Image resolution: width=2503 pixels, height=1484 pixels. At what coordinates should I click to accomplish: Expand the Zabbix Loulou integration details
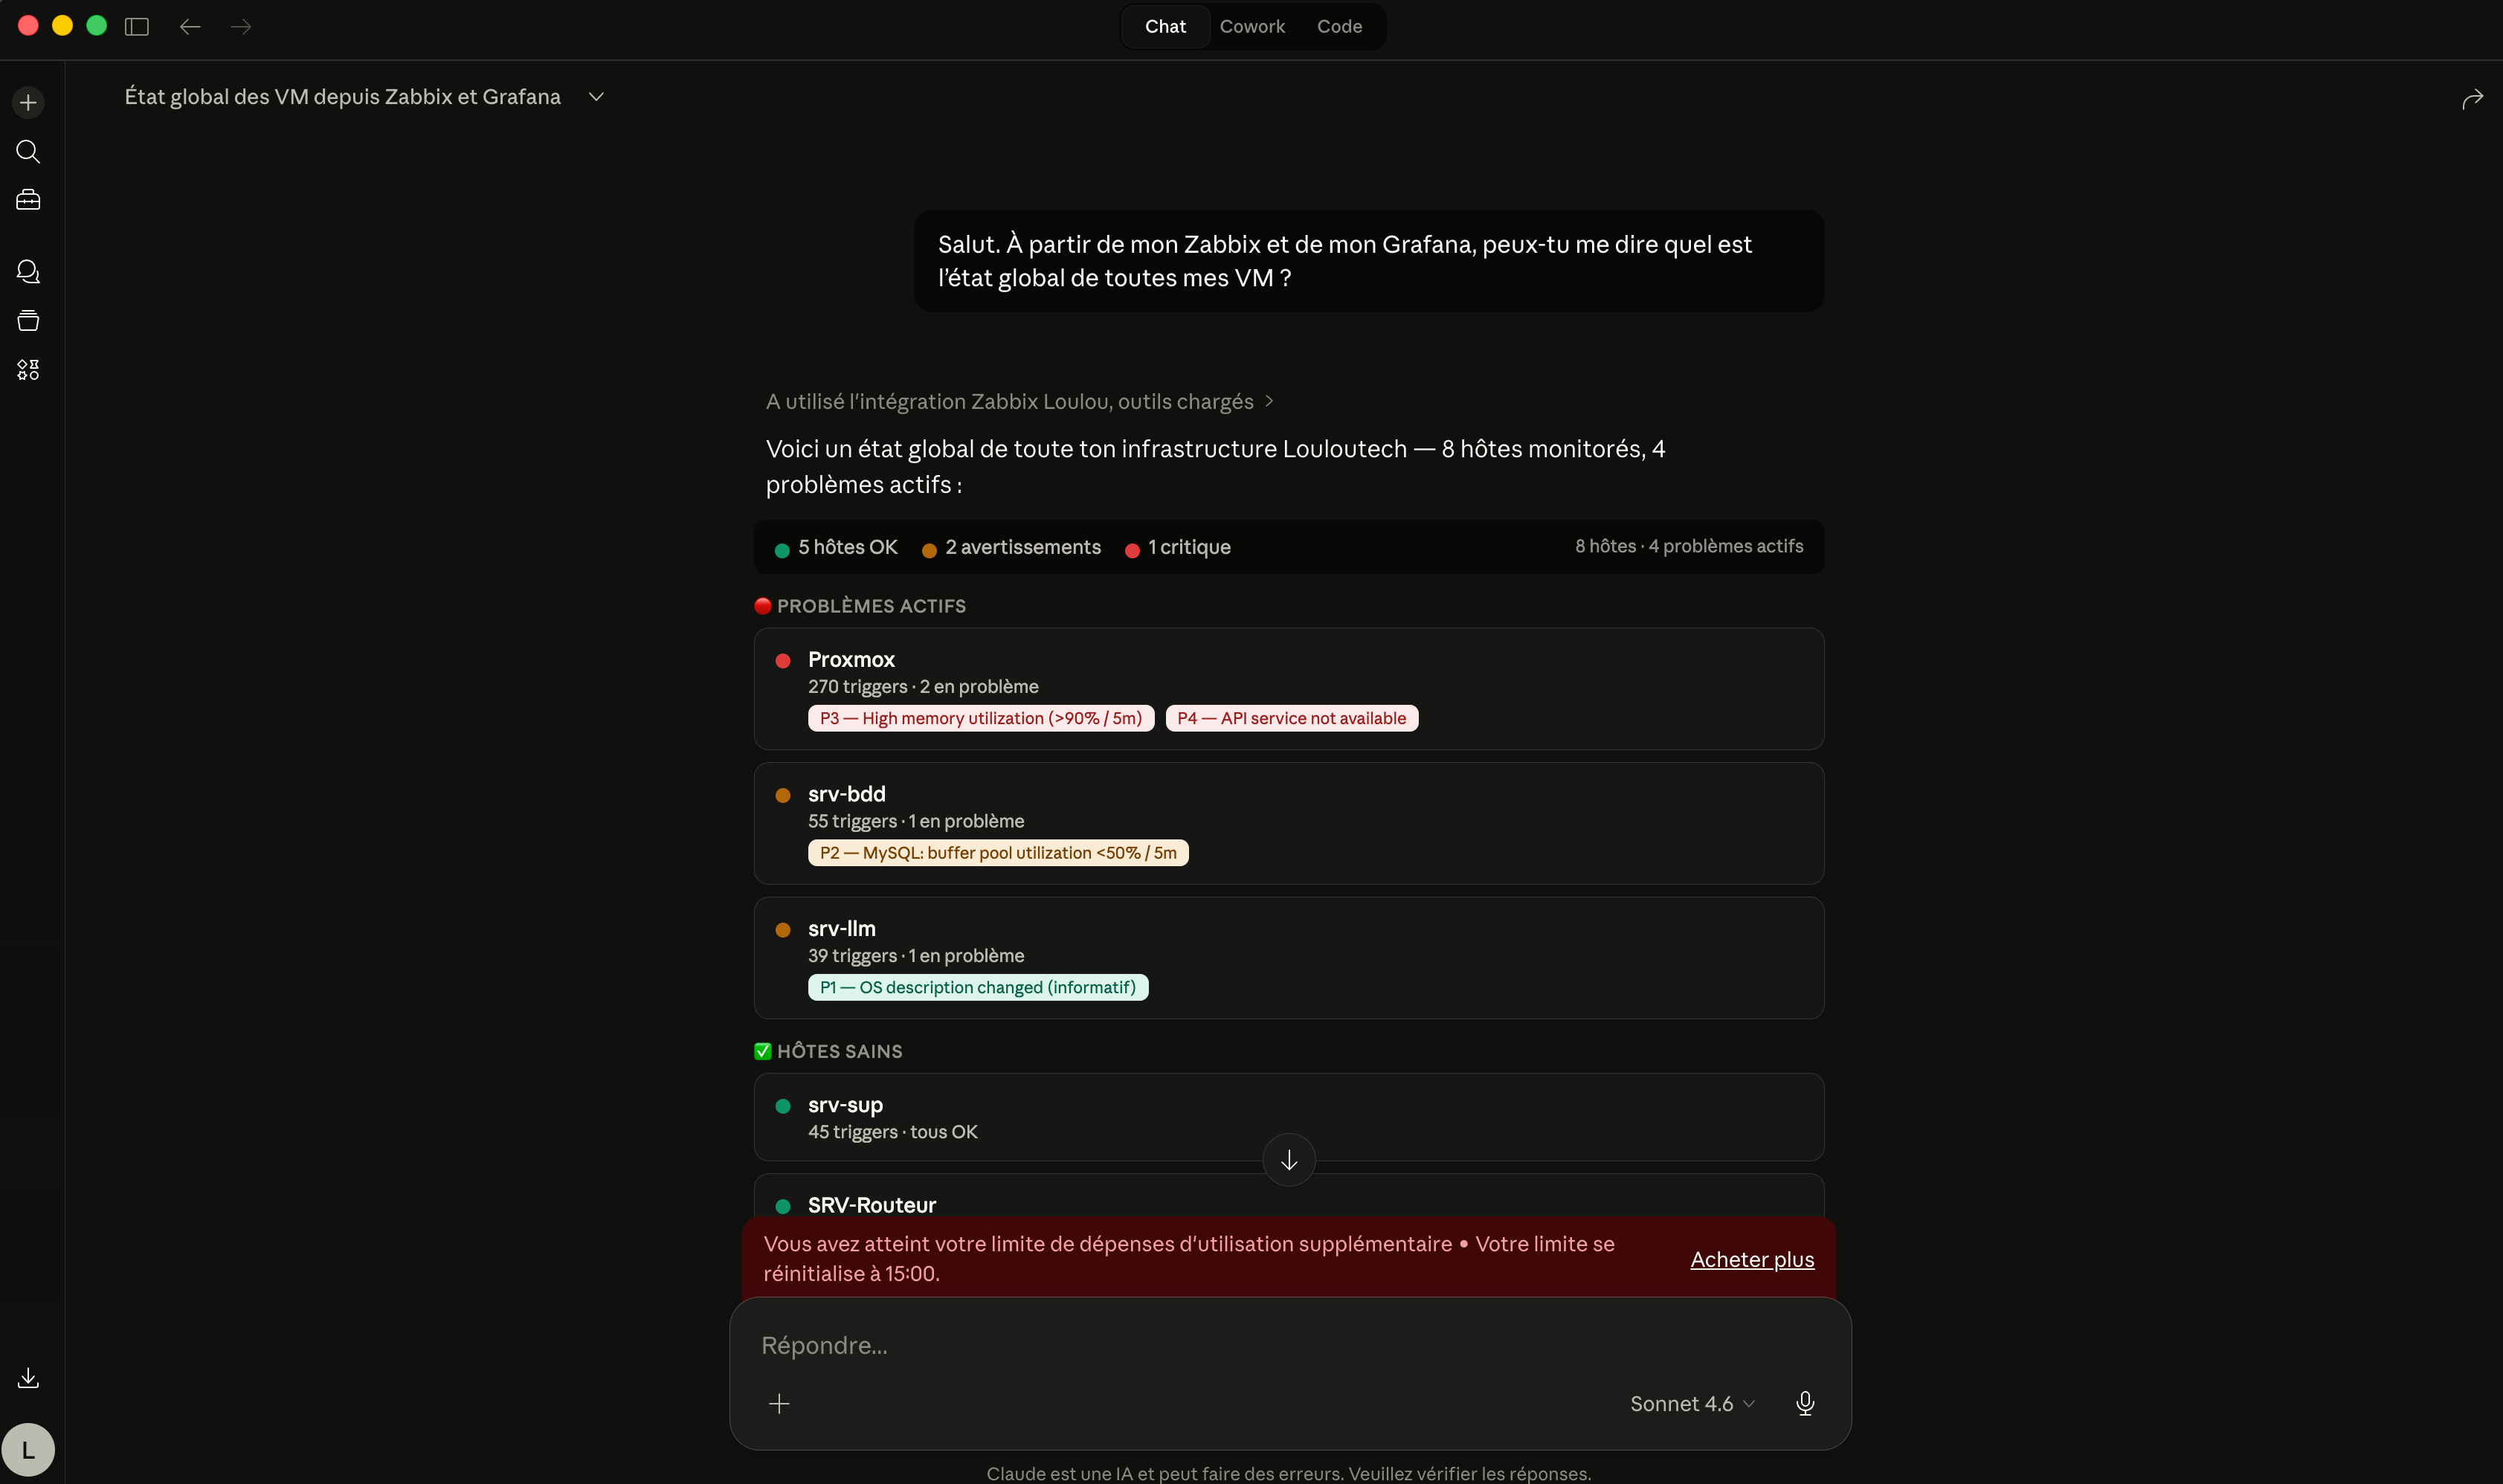point(1019,401)
